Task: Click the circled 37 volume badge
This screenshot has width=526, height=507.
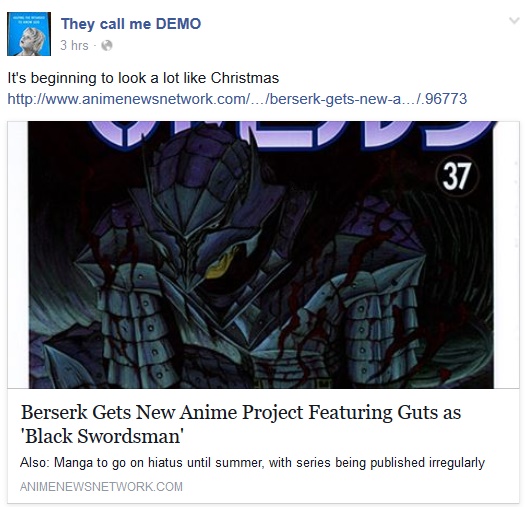Action: coord(457,176)
